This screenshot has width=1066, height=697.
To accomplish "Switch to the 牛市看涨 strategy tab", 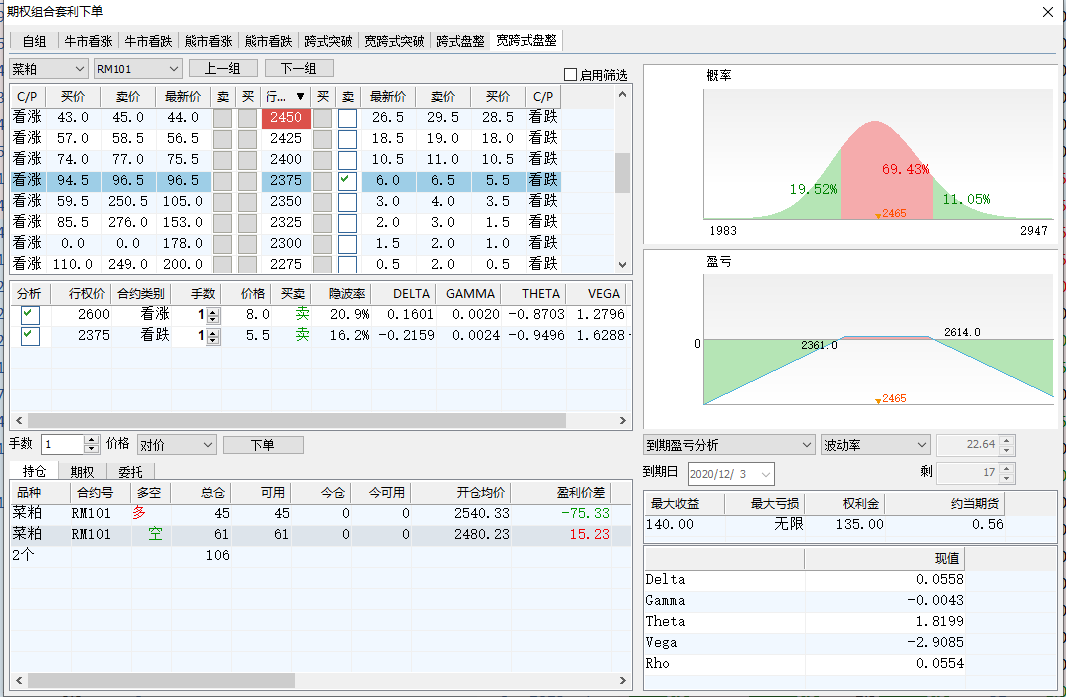I will (x=89, y=41).
